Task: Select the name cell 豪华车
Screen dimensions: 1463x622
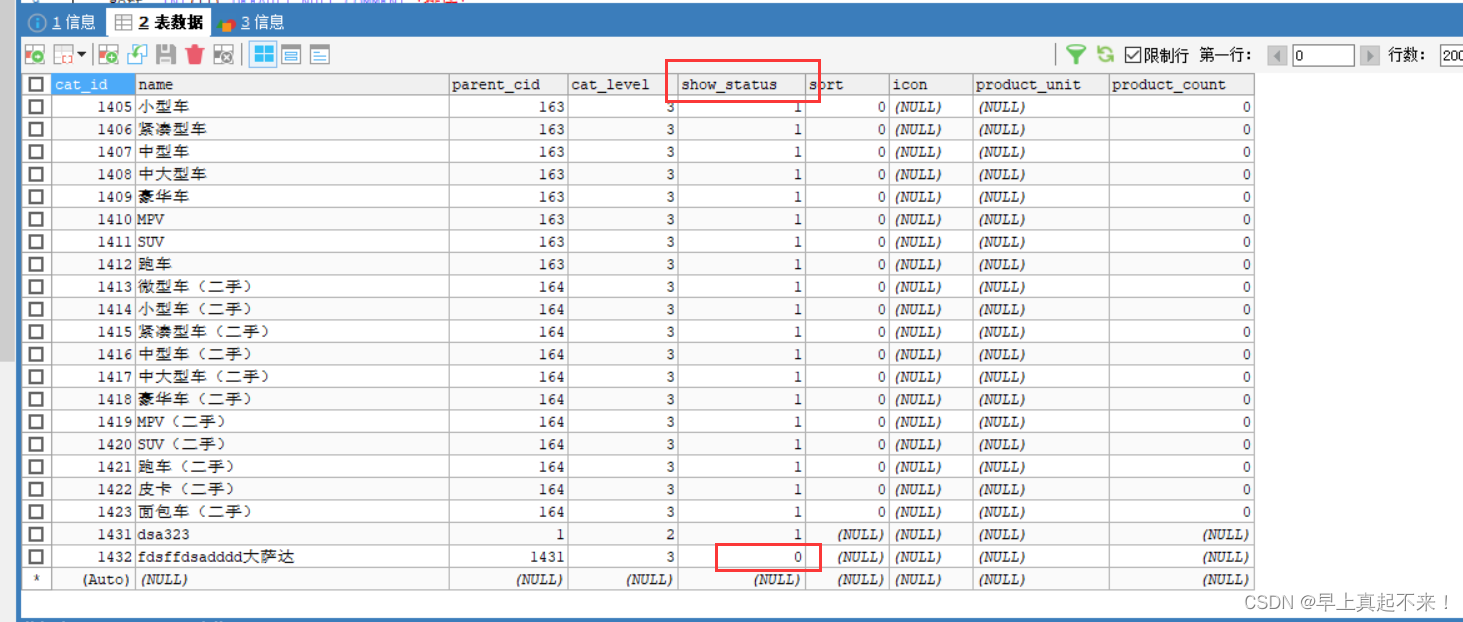Action: click(x=292, y=197)
